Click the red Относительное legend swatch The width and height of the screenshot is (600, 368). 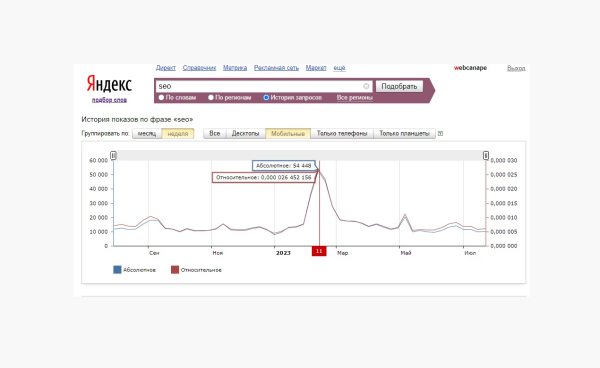coord(175,270)
